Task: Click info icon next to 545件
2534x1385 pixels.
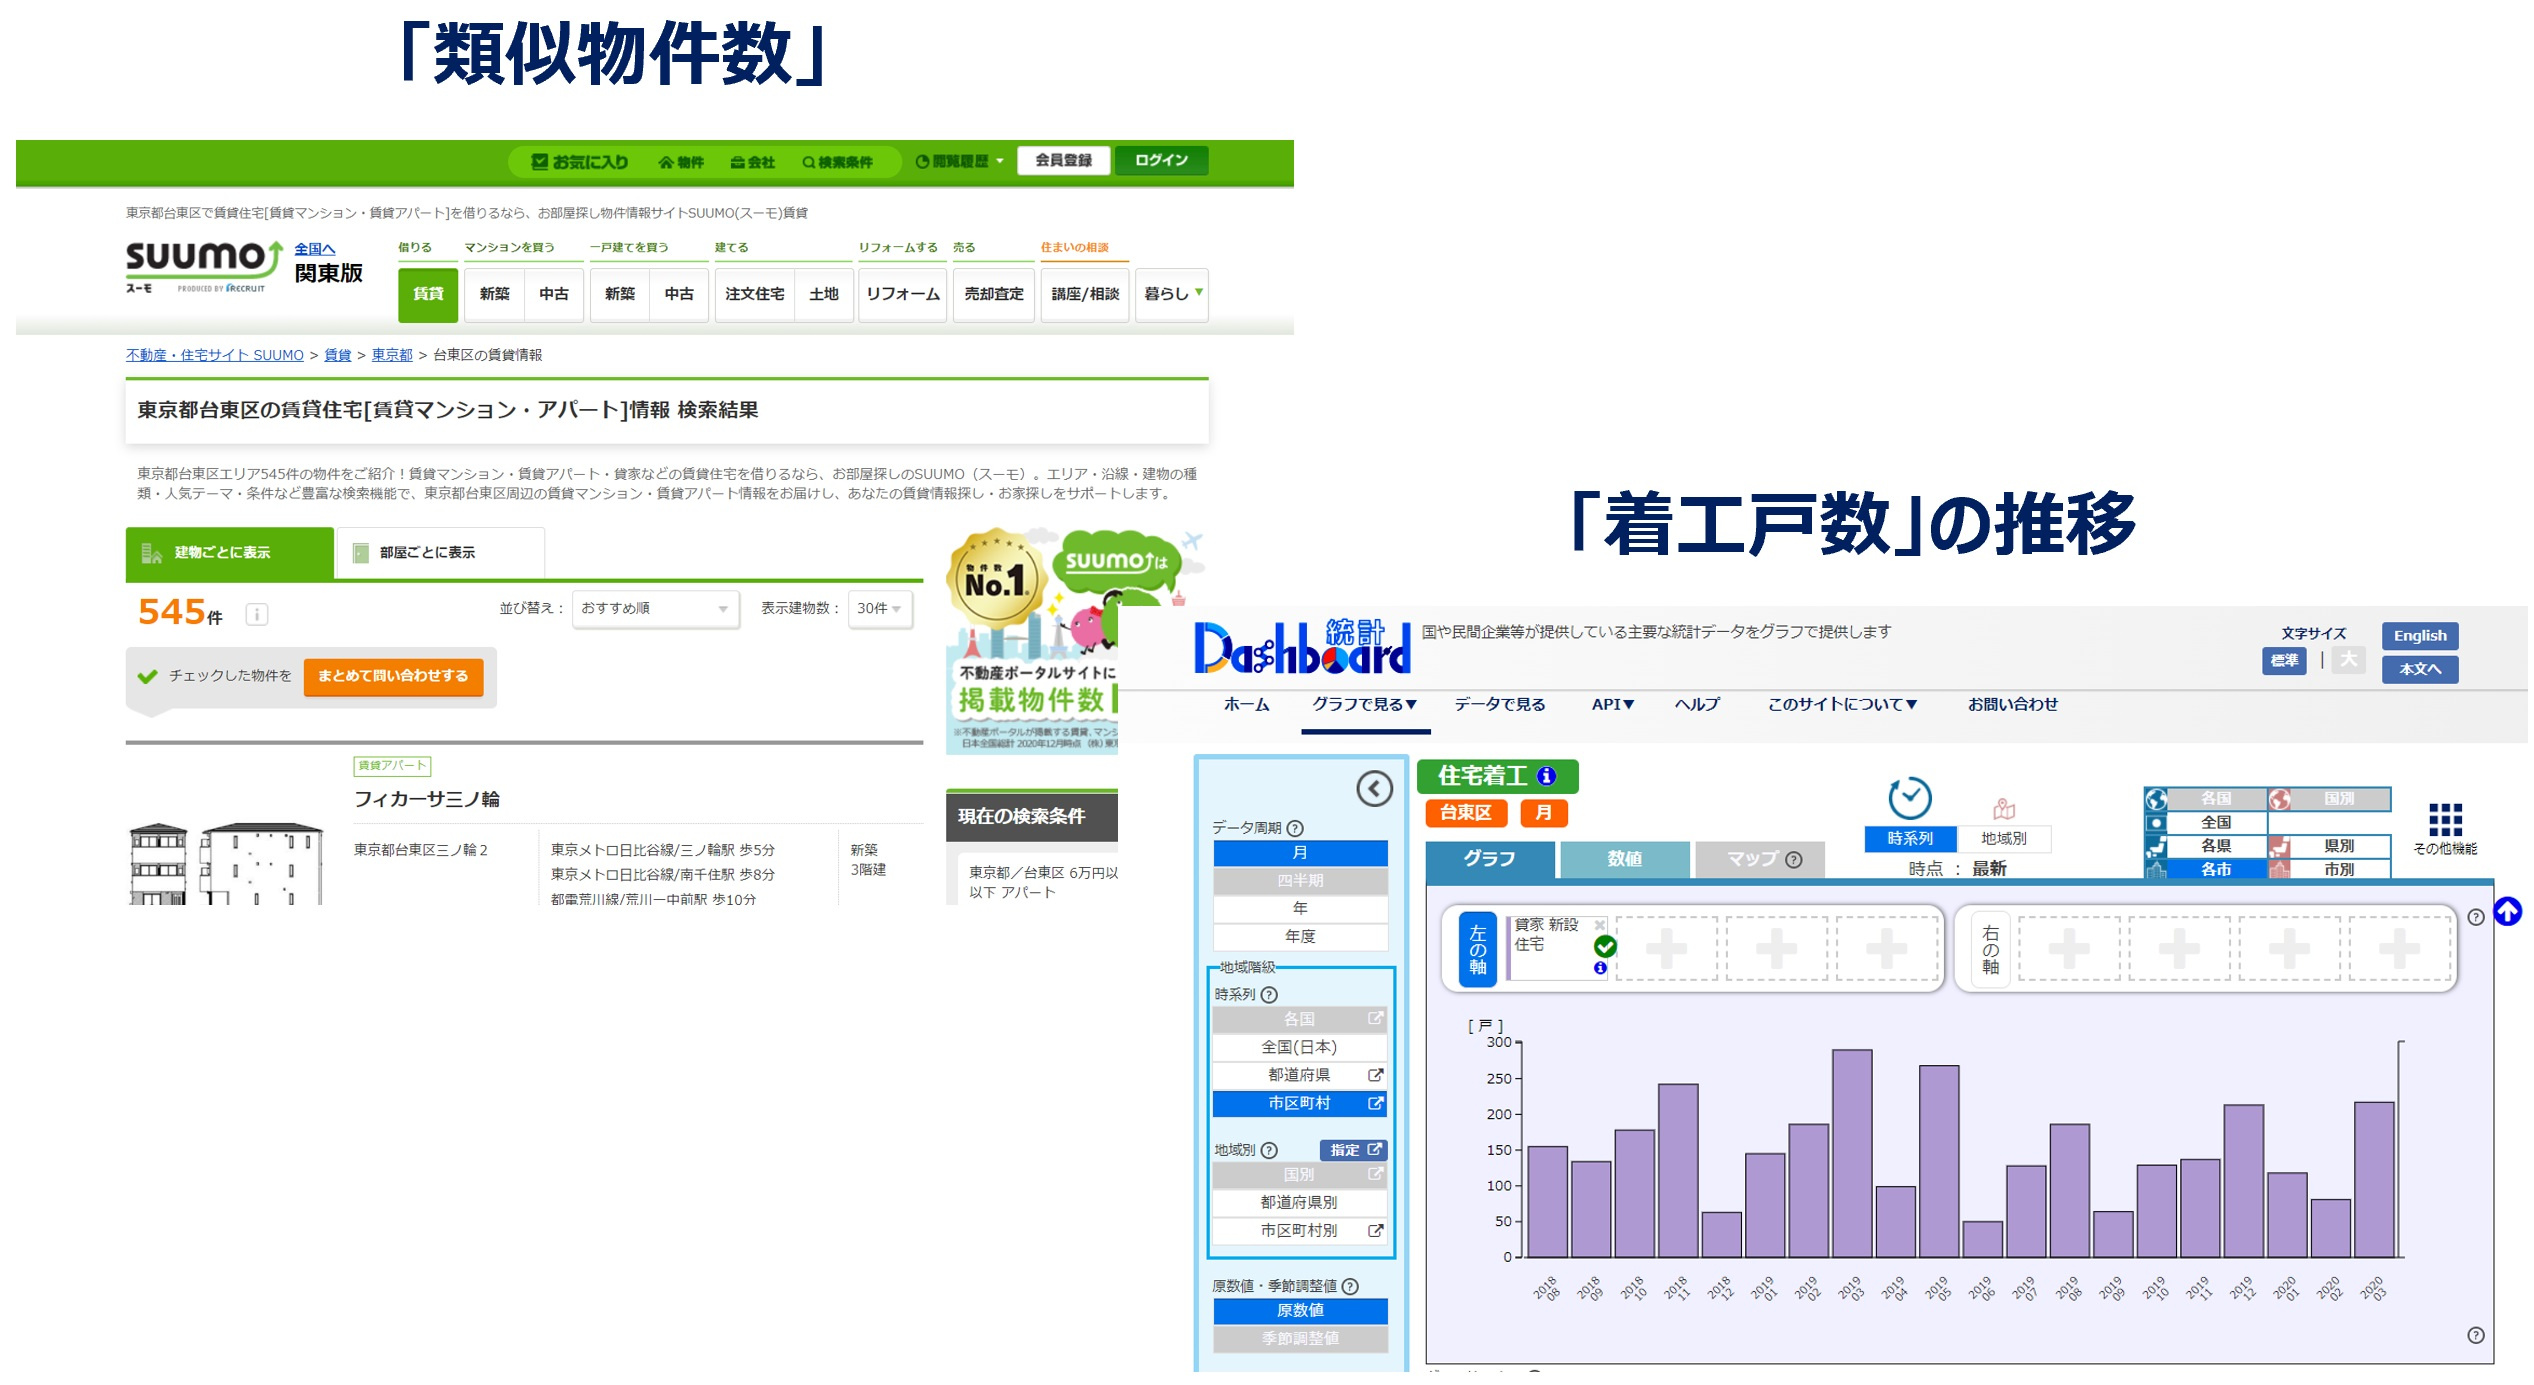Action: [x=257, y=615]
